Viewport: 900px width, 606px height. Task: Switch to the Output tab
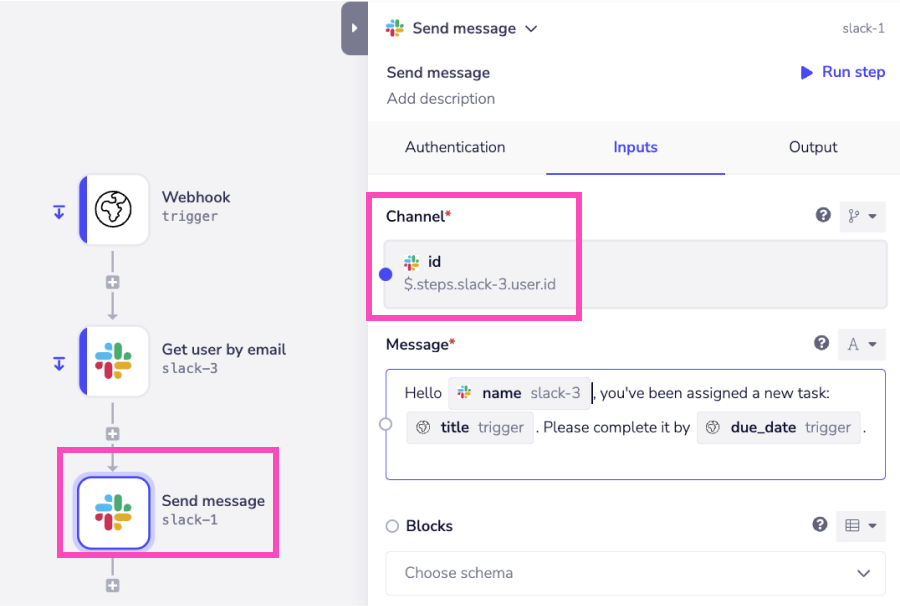pos(812,147)
